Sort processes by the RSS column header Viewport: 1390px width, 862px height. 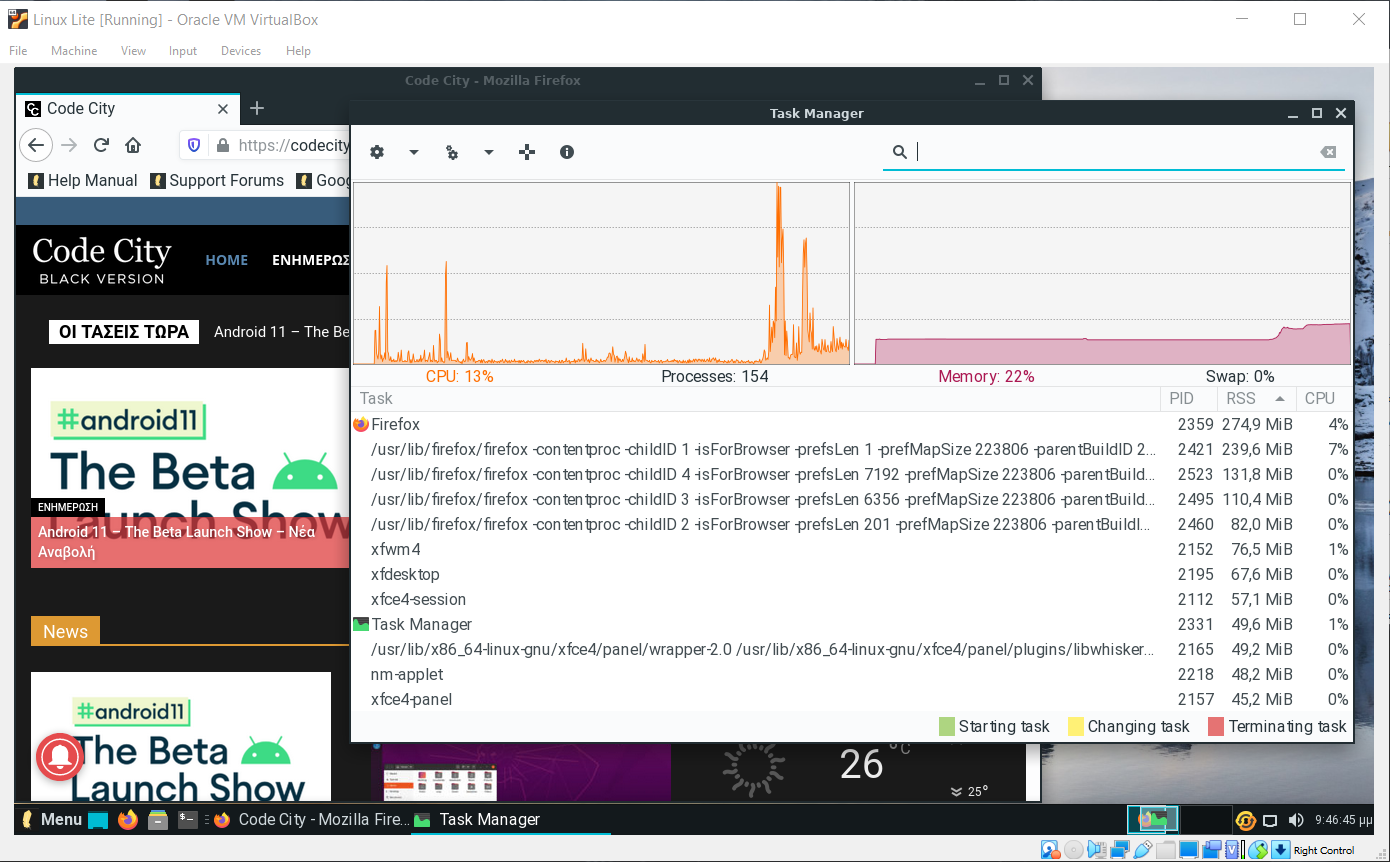1255,398
